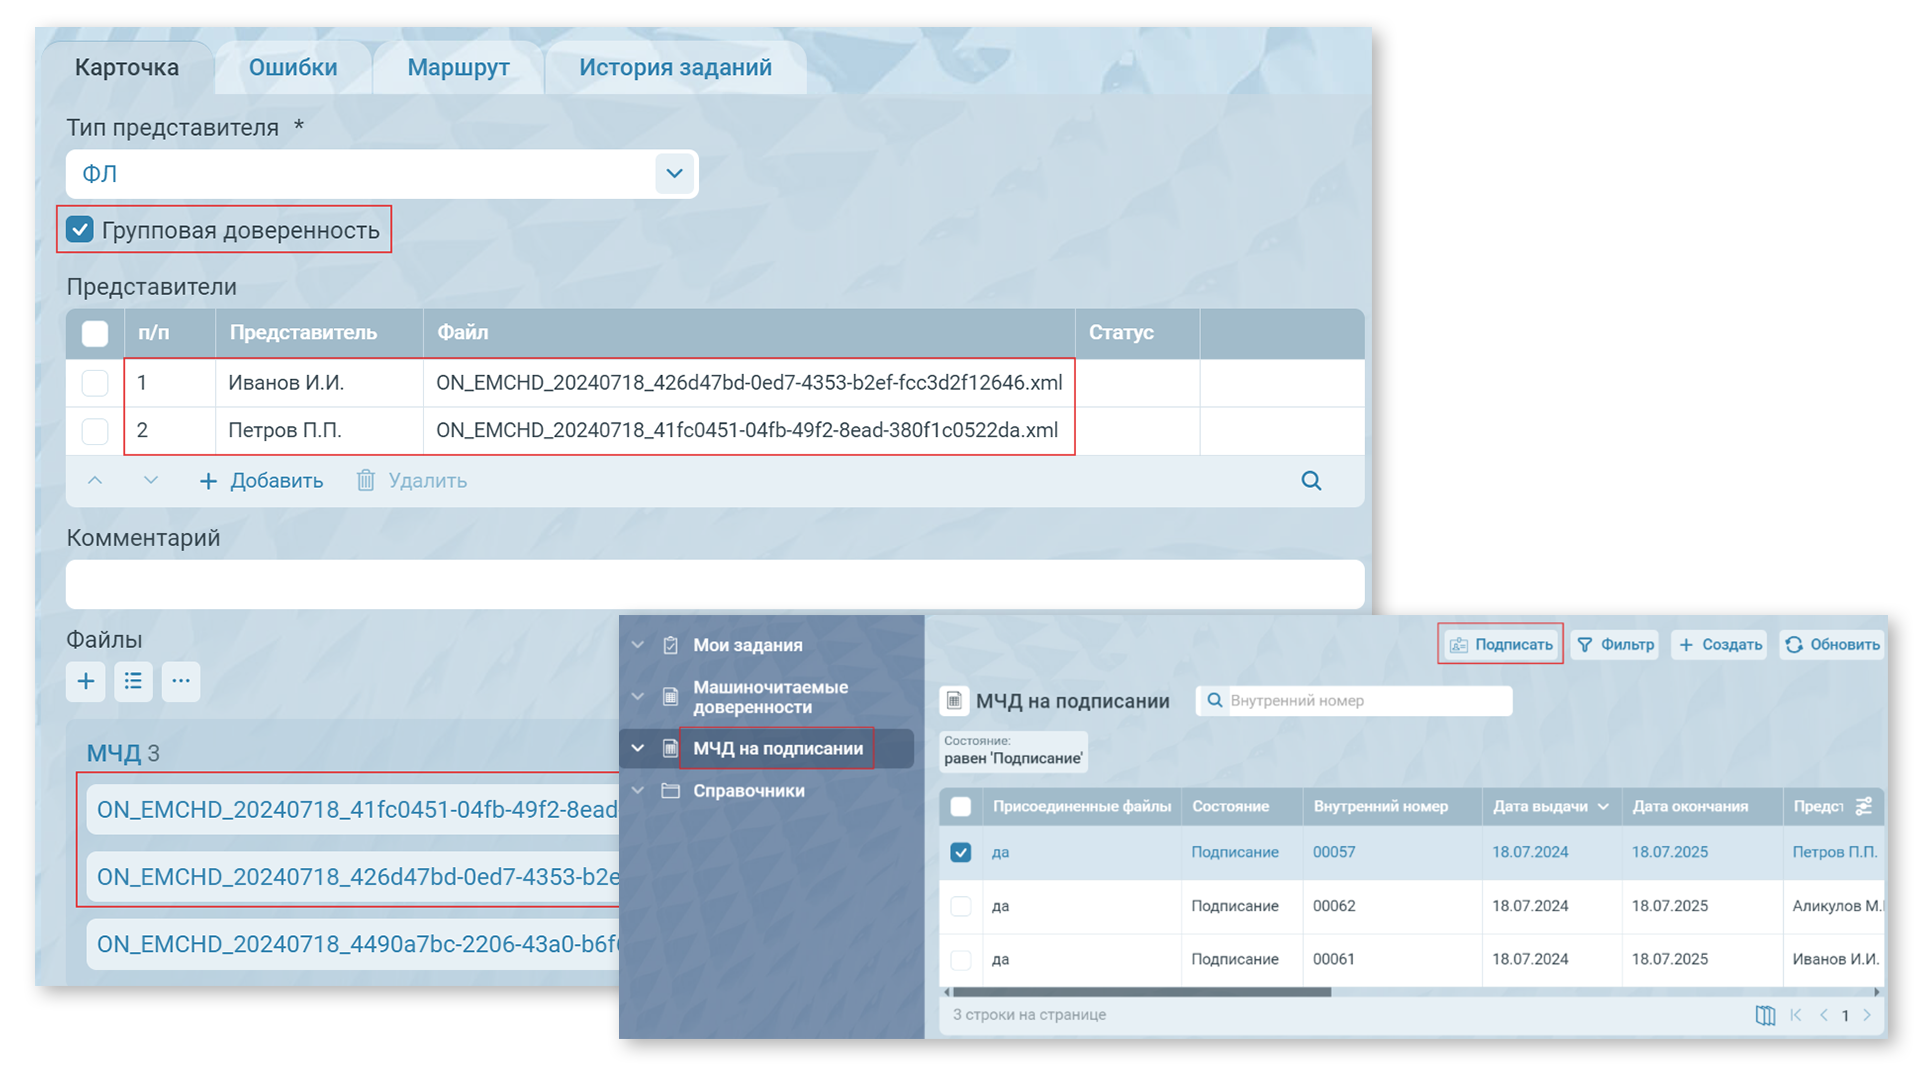Open the Тип представителя dropdown

point(674,174)
